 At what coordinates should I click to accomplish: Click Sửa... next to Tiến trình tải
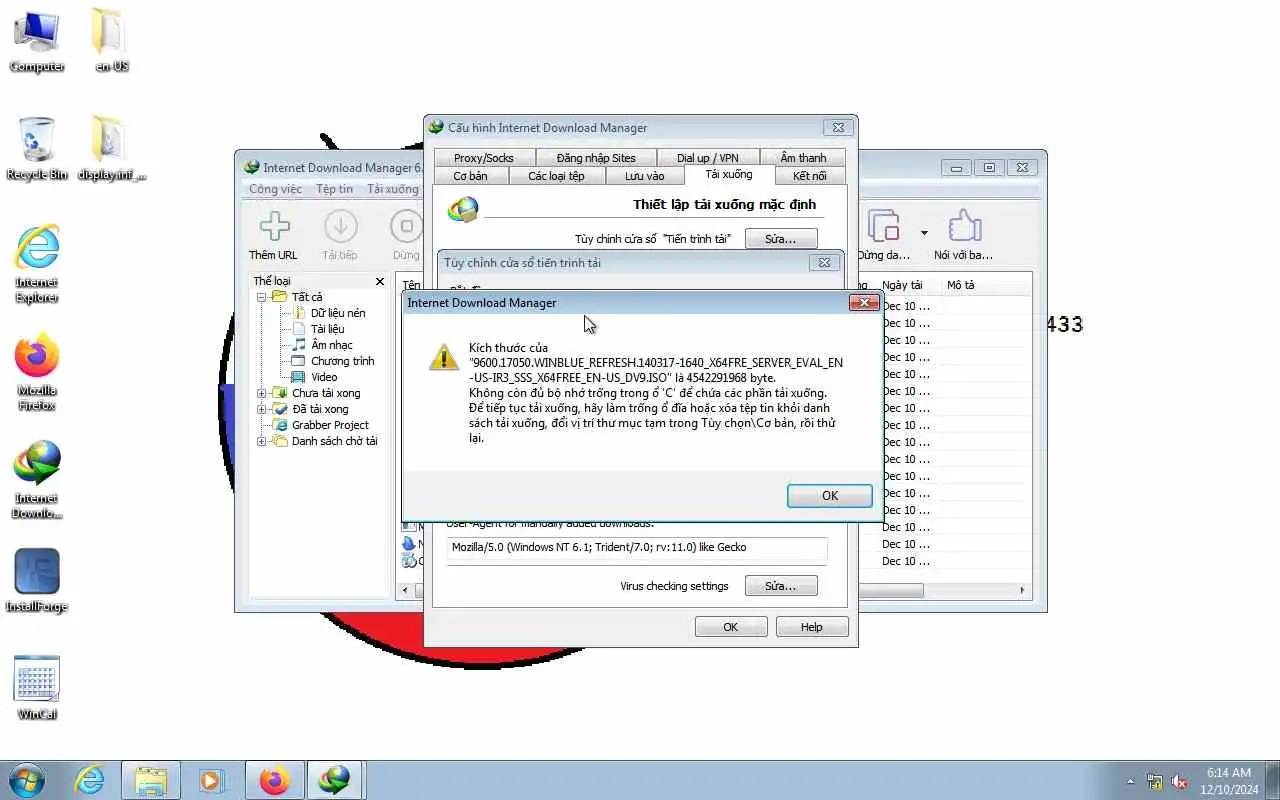click(x=781, y=239)
